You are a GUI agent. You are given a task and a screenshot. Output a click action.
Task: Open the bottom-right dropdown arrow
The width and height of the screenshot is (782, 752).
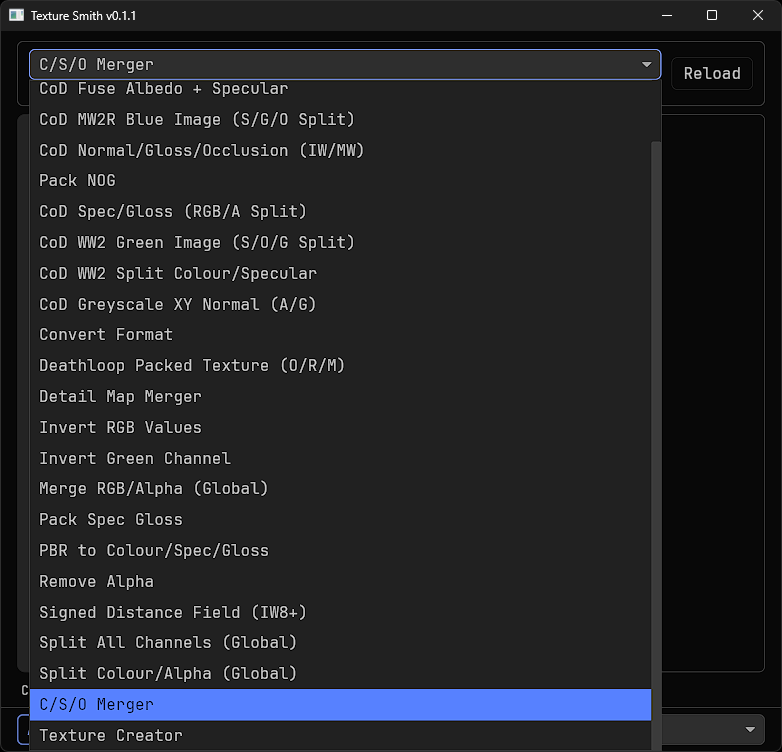coord(750,729)
